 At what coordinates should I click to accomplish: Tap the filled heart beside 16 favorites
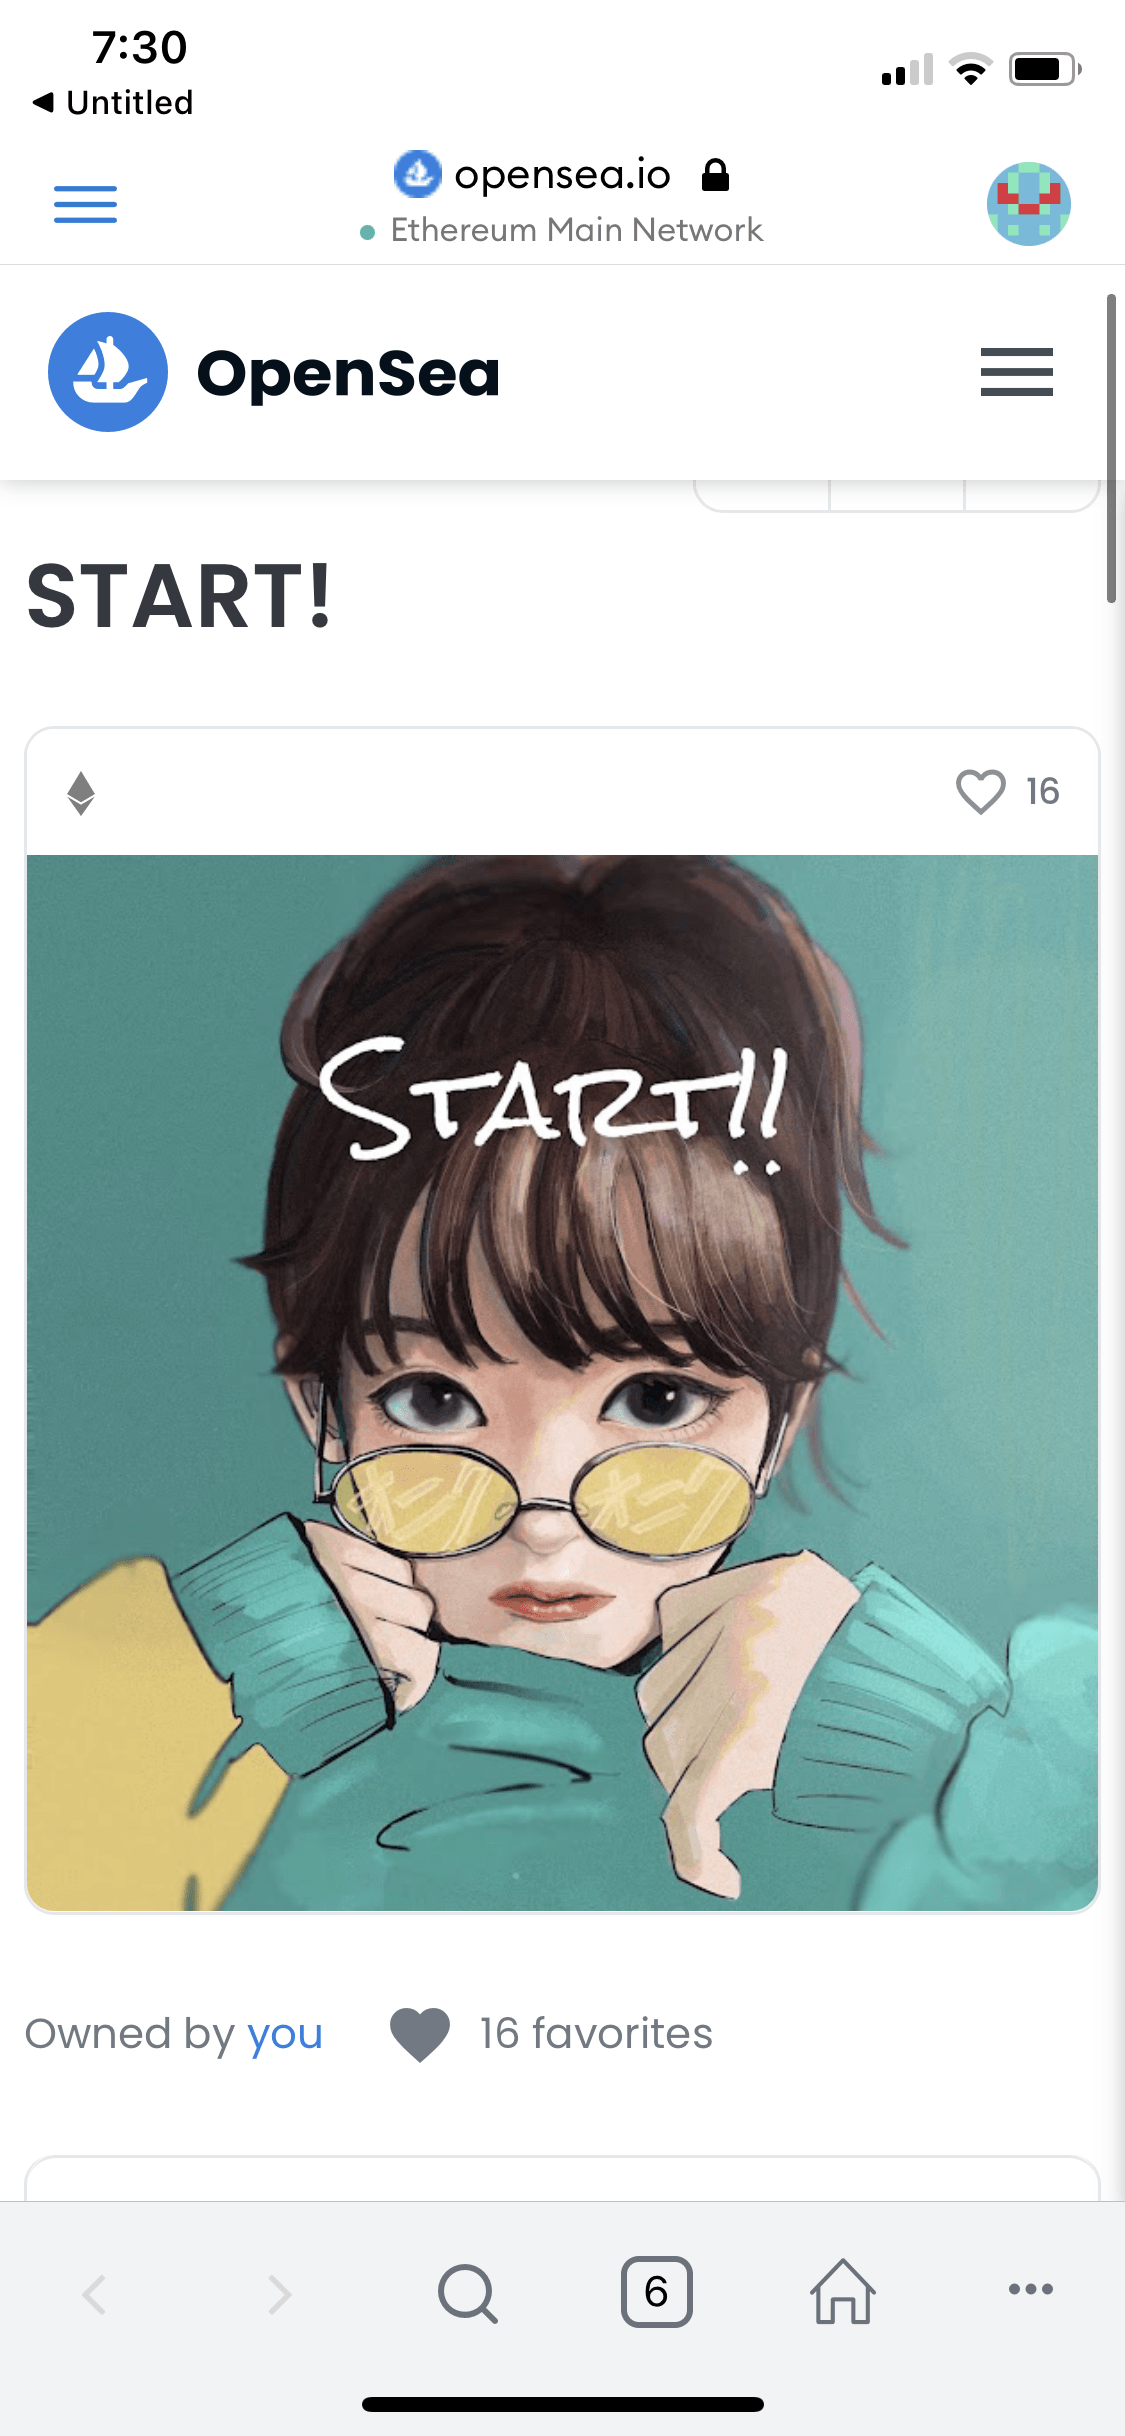[x=420, y=2034]
